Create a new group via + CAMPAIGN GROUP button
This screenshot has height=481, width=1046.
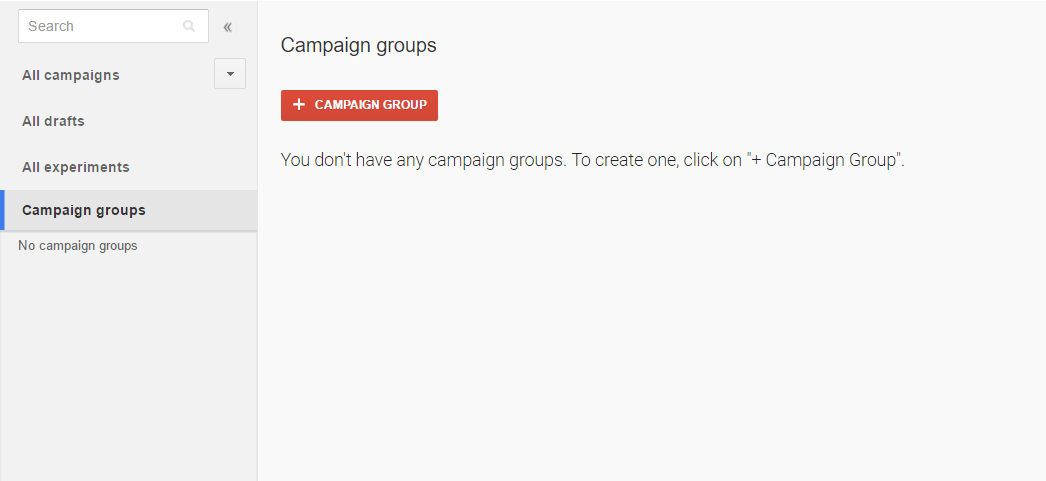[360, 105]
